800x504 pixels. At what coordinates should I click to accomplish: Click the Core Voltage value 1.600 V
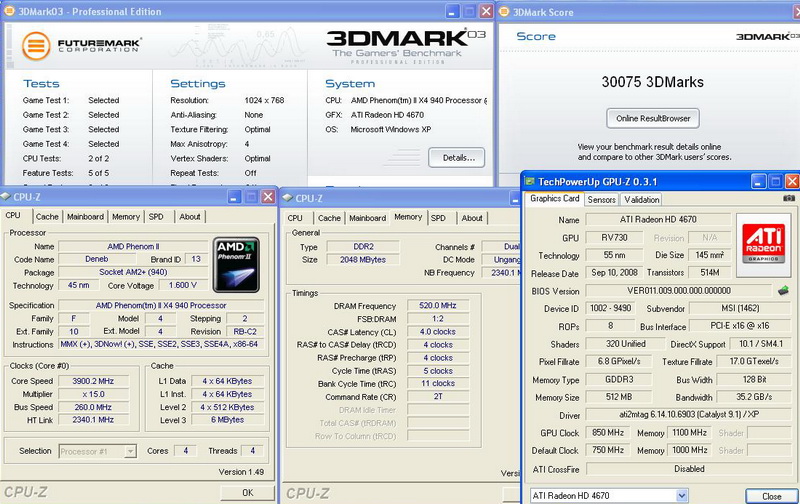tap(182, 285)
